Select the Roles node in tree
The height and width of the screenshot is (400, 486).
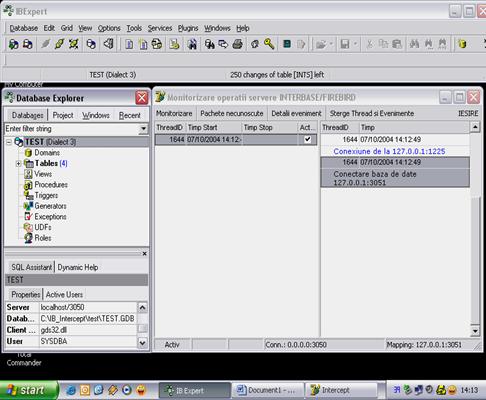coord(43,238)
